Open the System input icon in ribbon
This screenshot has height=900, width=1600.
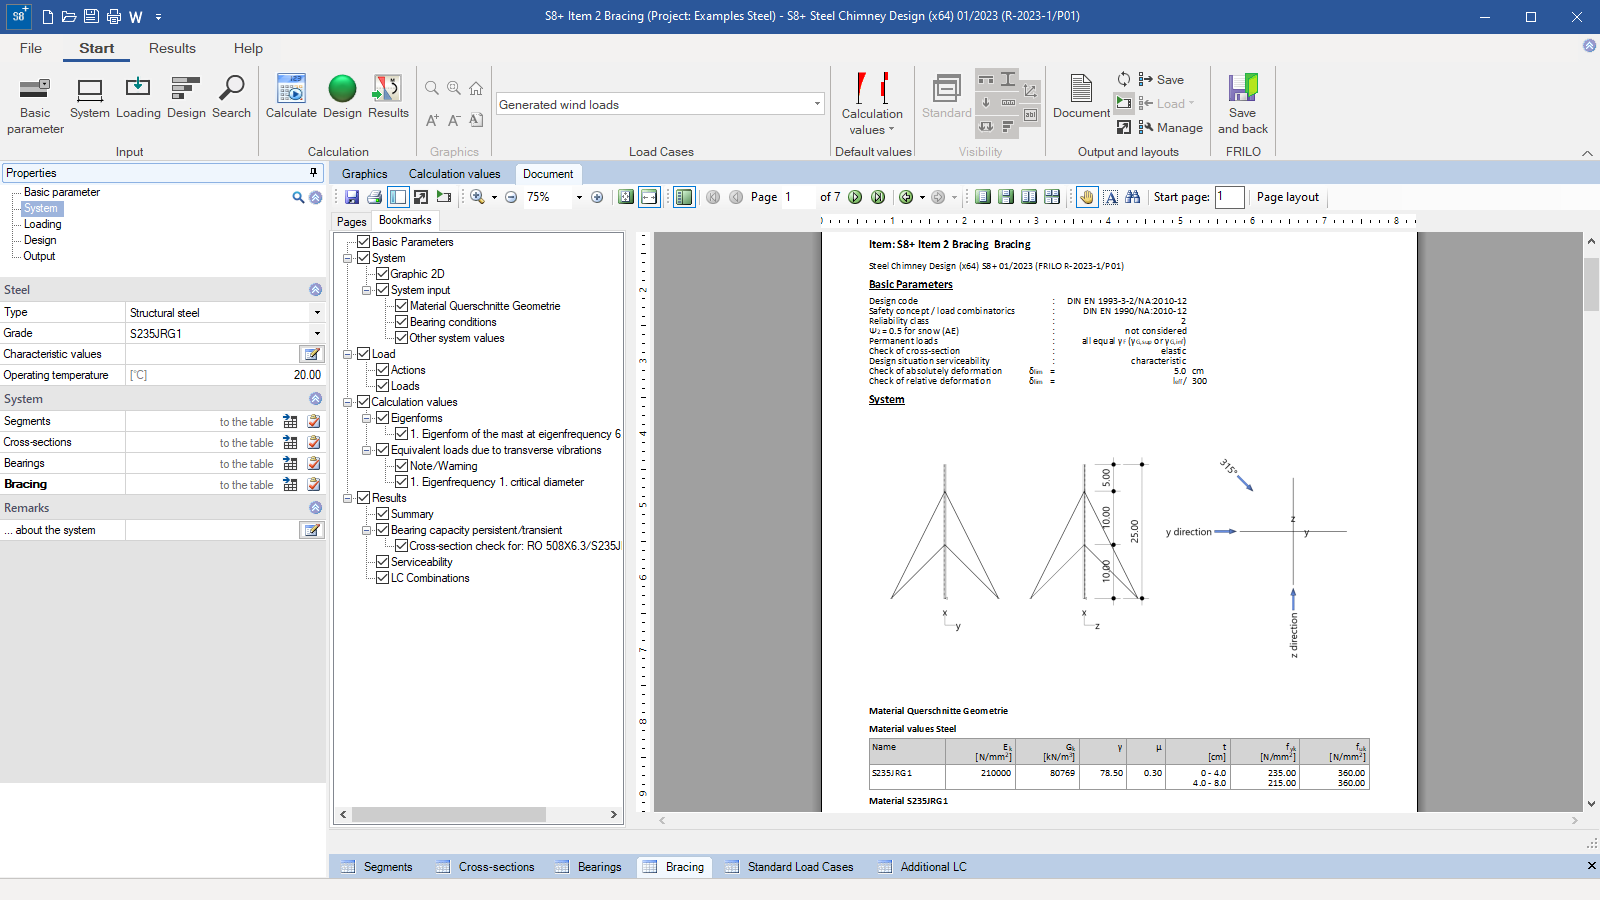[89, 98]
